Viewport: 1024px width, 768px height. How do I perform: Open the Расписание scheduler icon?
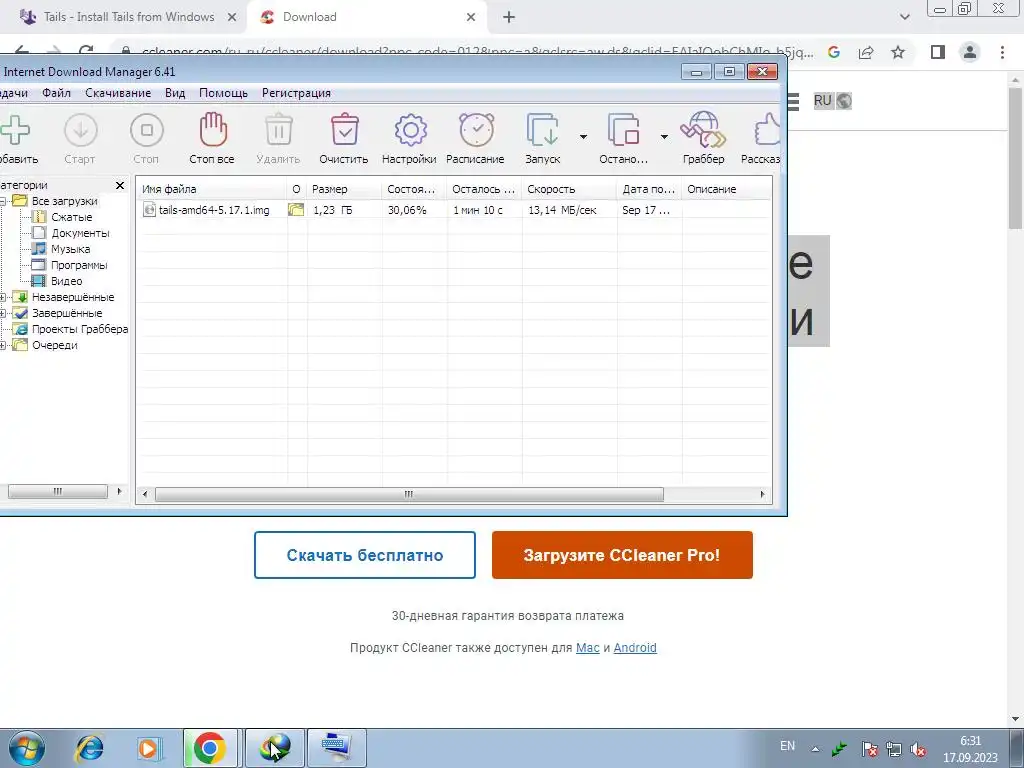tap(477, 129)
